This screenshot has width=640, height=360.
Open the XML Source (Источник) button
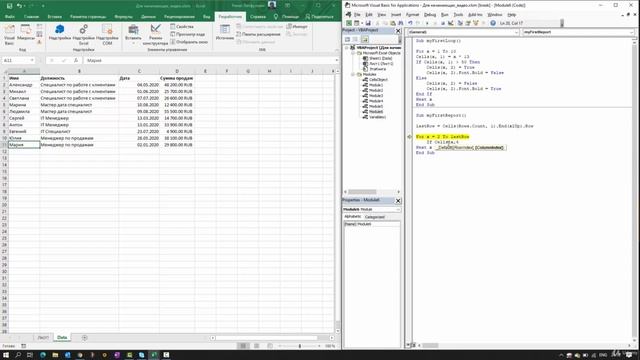tap(224, 33)
